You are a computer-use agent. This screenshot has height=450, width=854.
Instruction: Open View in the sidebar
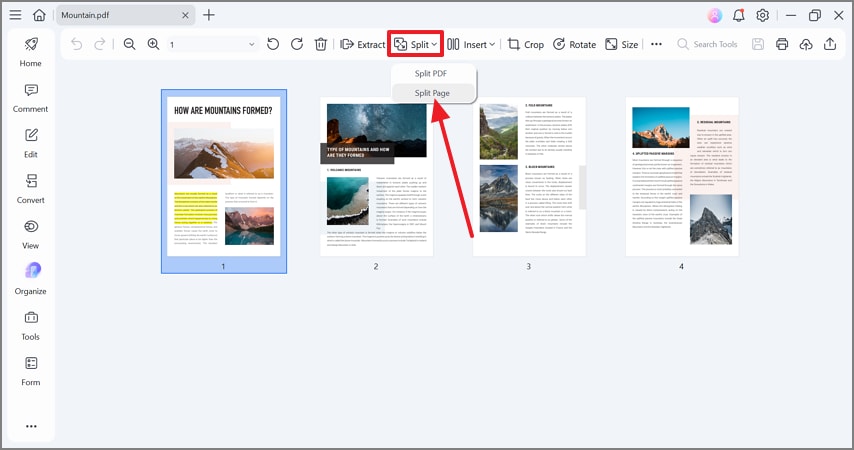click(30, 235)
